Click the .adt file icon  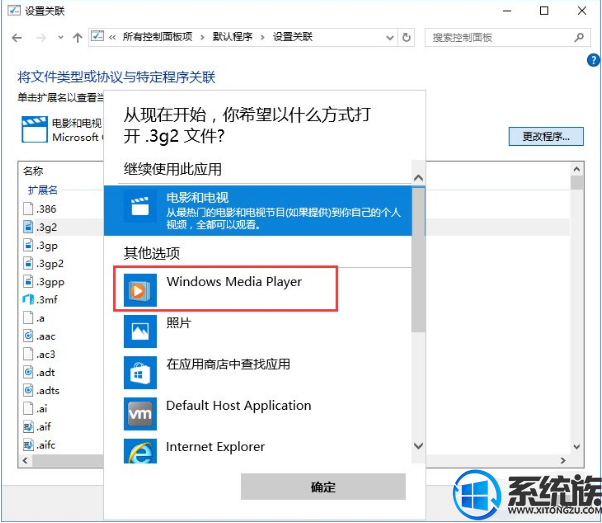point(28,372)
